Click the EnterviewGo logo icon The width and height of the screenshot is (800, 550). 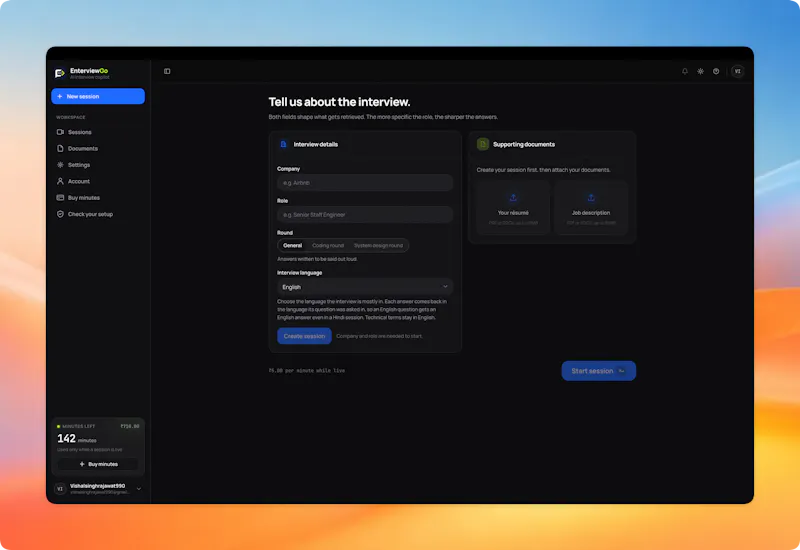click(60, 73)
